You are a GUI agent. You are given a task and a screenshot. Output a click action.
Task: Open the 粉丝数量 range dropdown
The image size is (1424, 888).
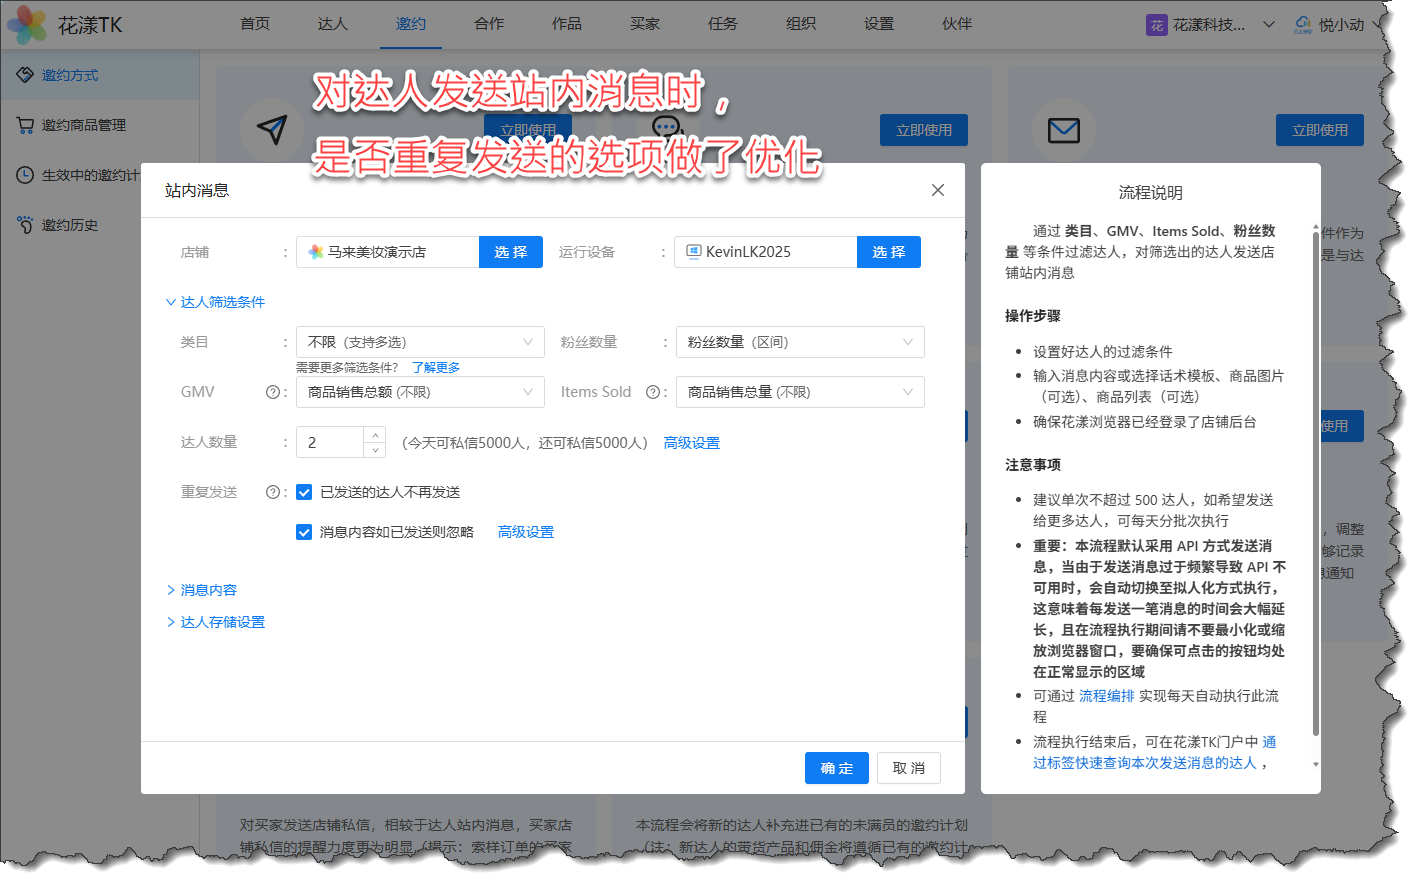click(800, 342)
